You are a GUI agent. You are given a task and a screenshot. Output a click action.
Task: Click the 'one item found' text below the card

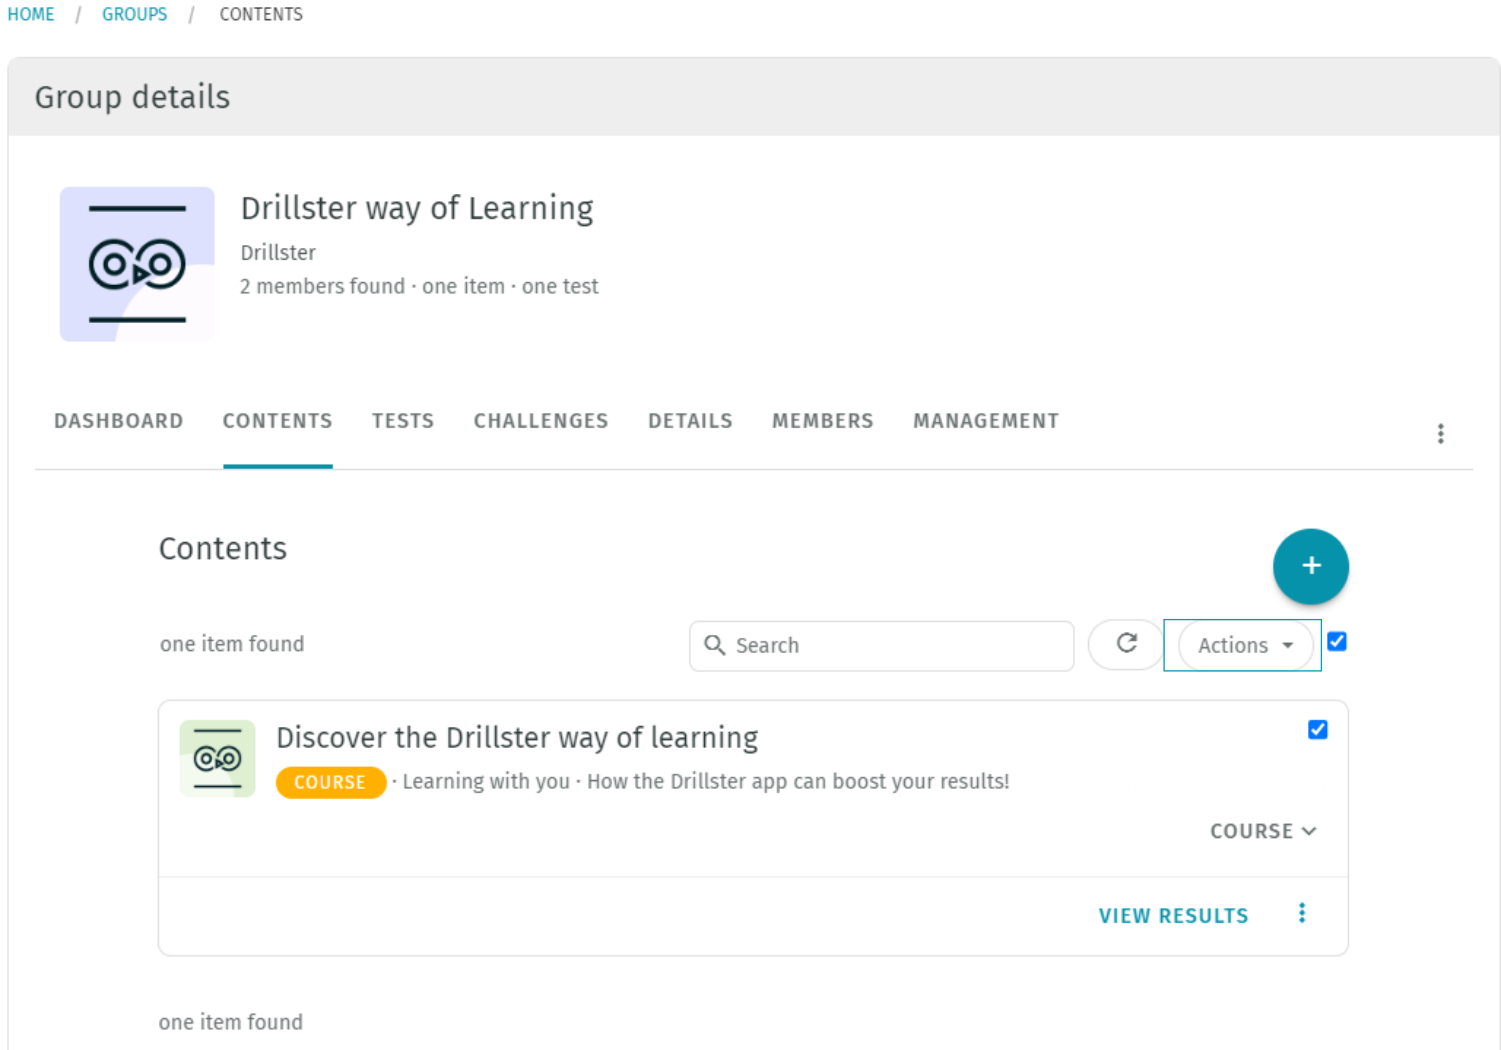(x=231, y=1022)
